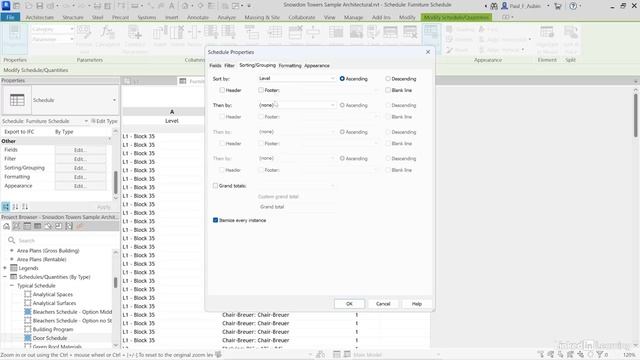Click the Properties palette vertical scrollbar

point(116,182)
